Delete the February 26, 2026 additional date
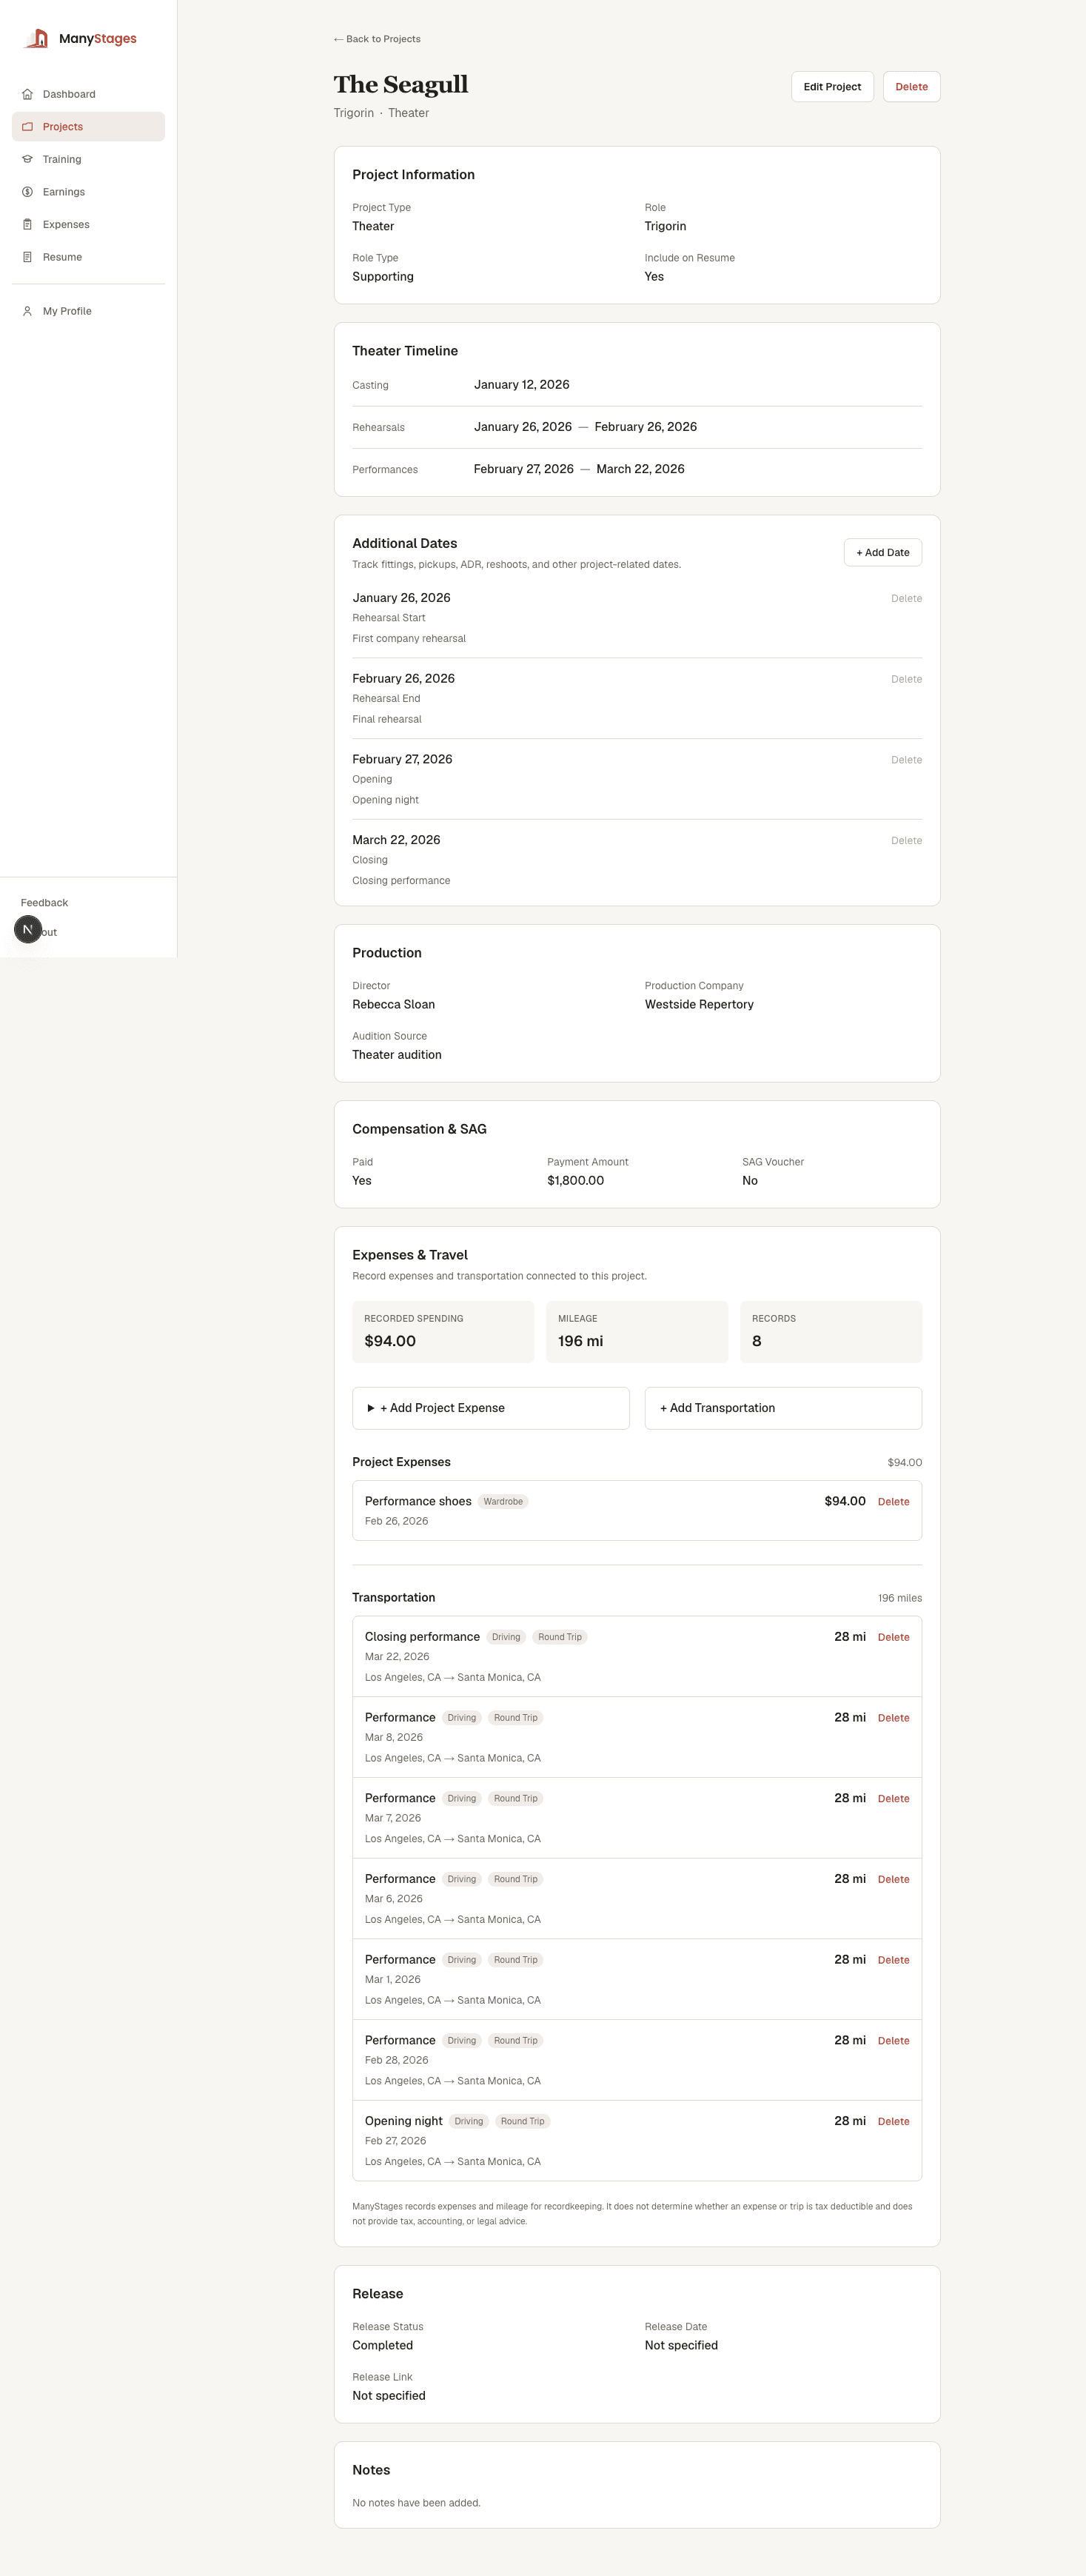This screenshot has height=2576, width=1086. (x=906, y=679)
